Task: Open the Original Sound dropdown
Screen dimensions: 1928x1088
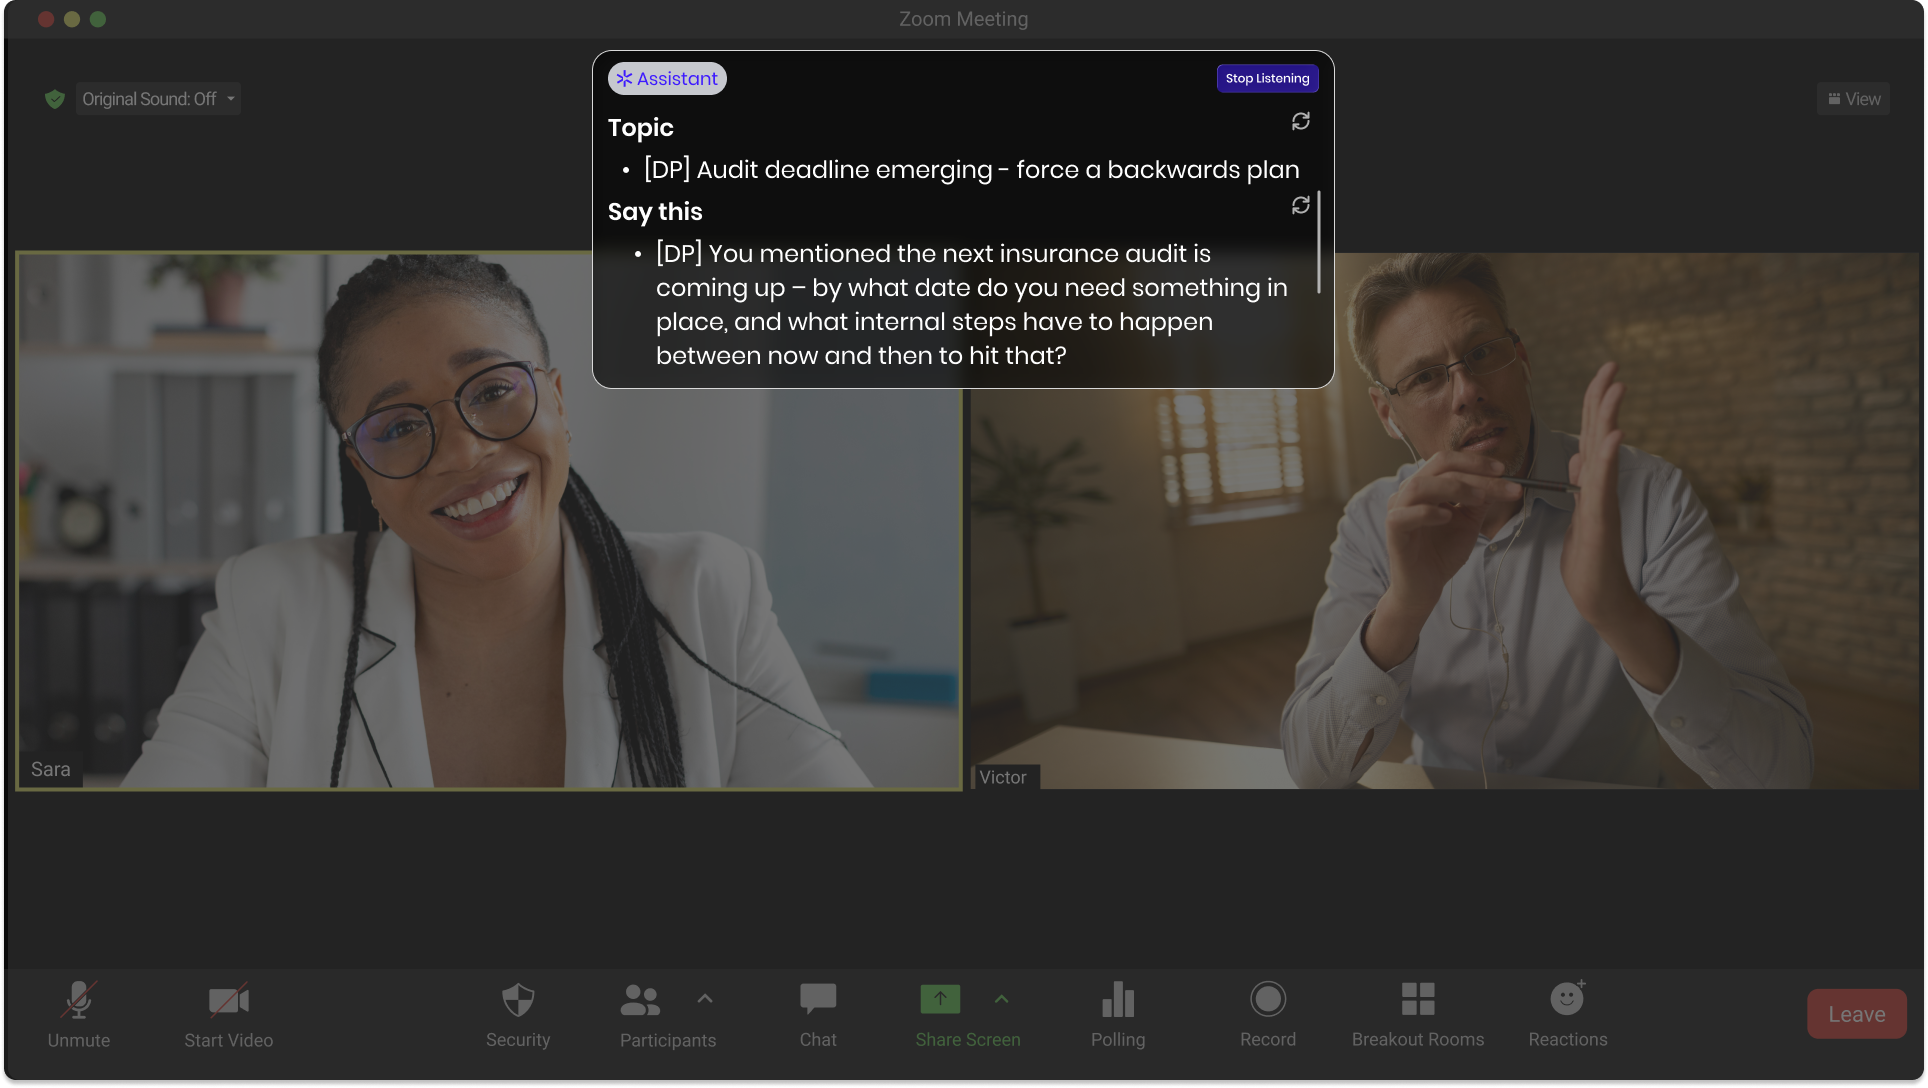Action: coord(158,99)
